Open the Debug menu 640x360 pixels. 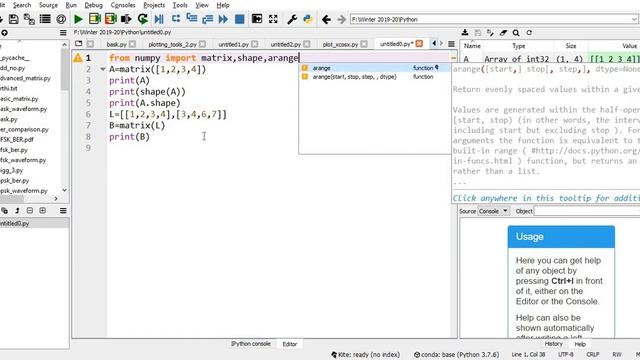point(93,5)
